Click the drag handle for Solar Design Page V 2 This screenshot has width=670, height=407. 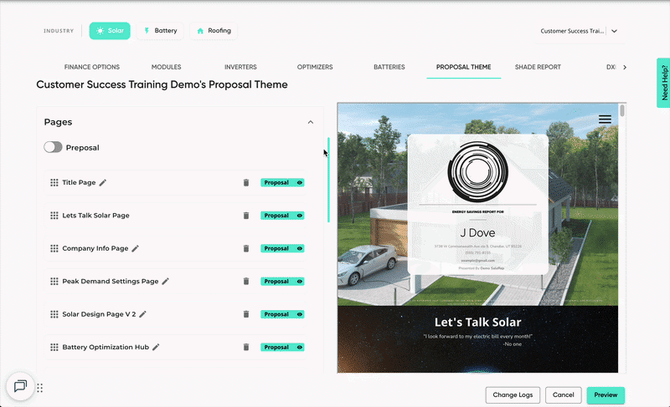click(54, 314)
